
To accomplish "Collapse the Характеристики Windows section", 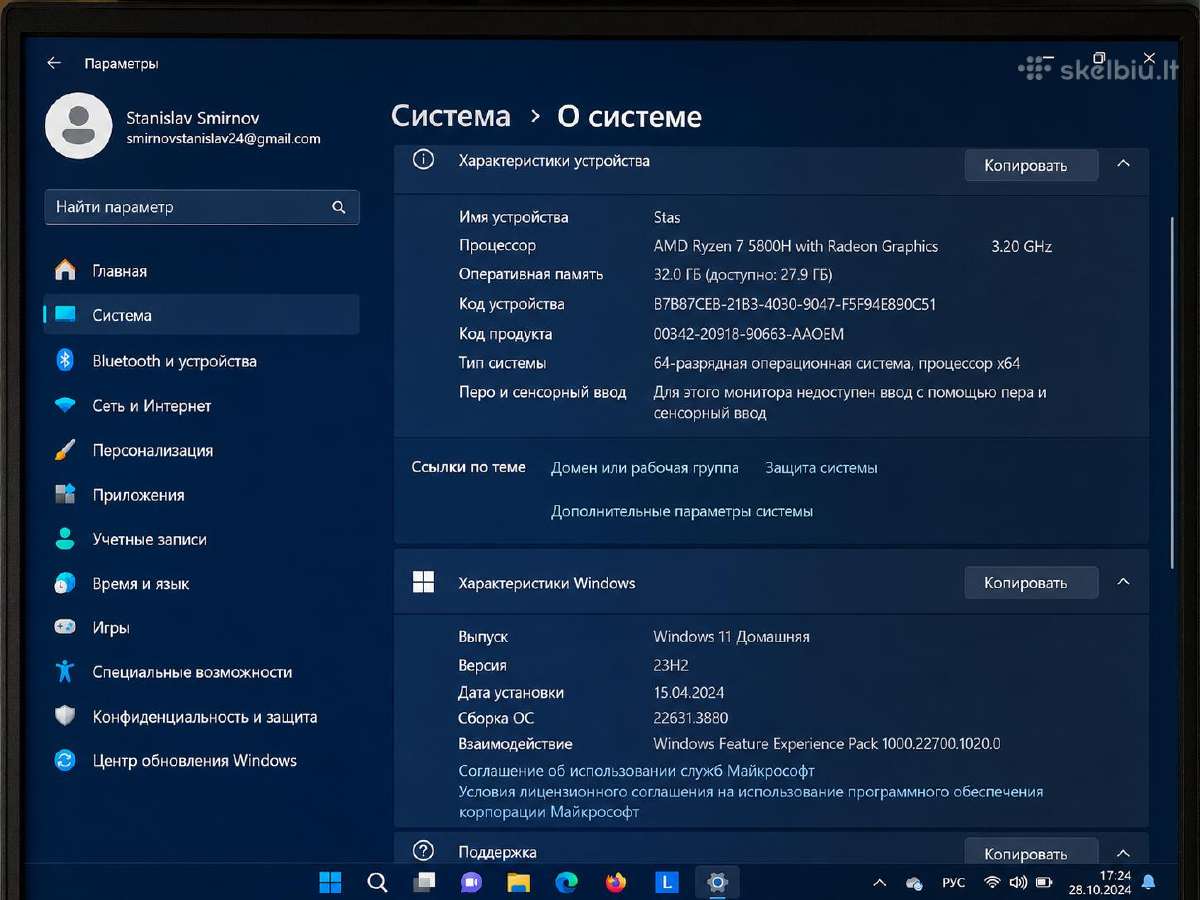I will pos(1123,582).
